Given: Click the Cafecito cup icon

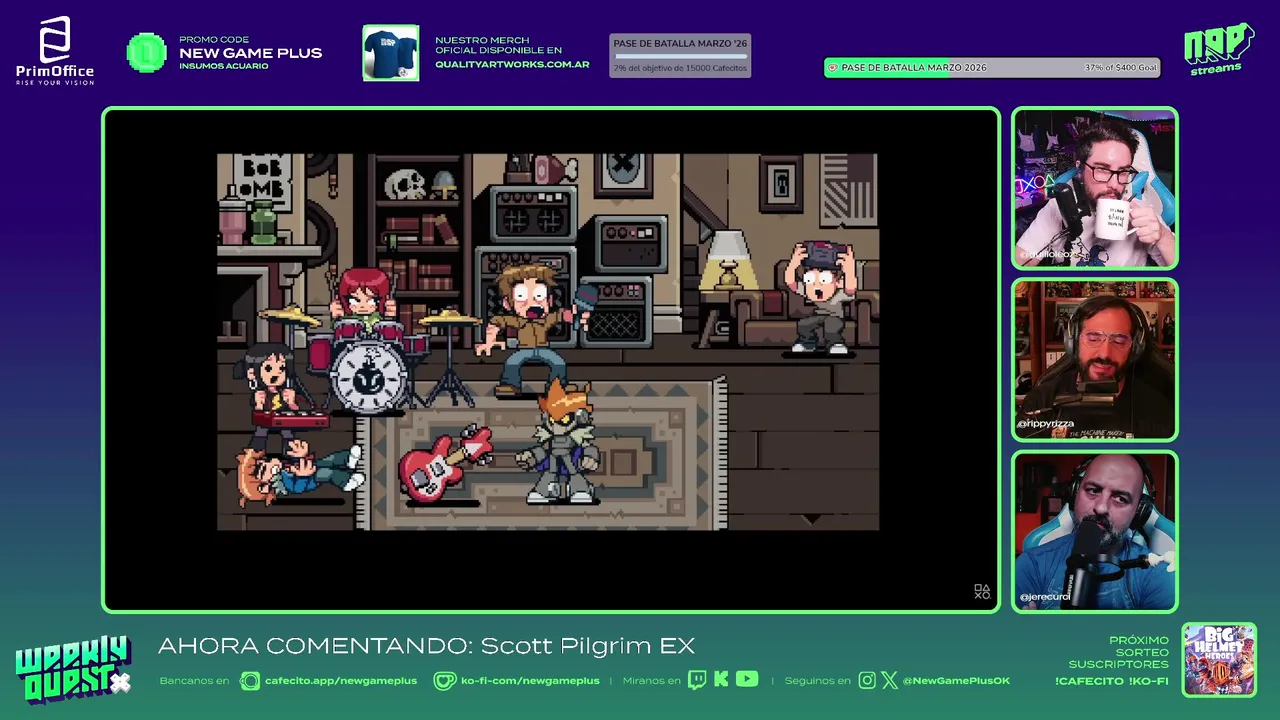Looking at the screenshot, I should click(x=250, y=681).
